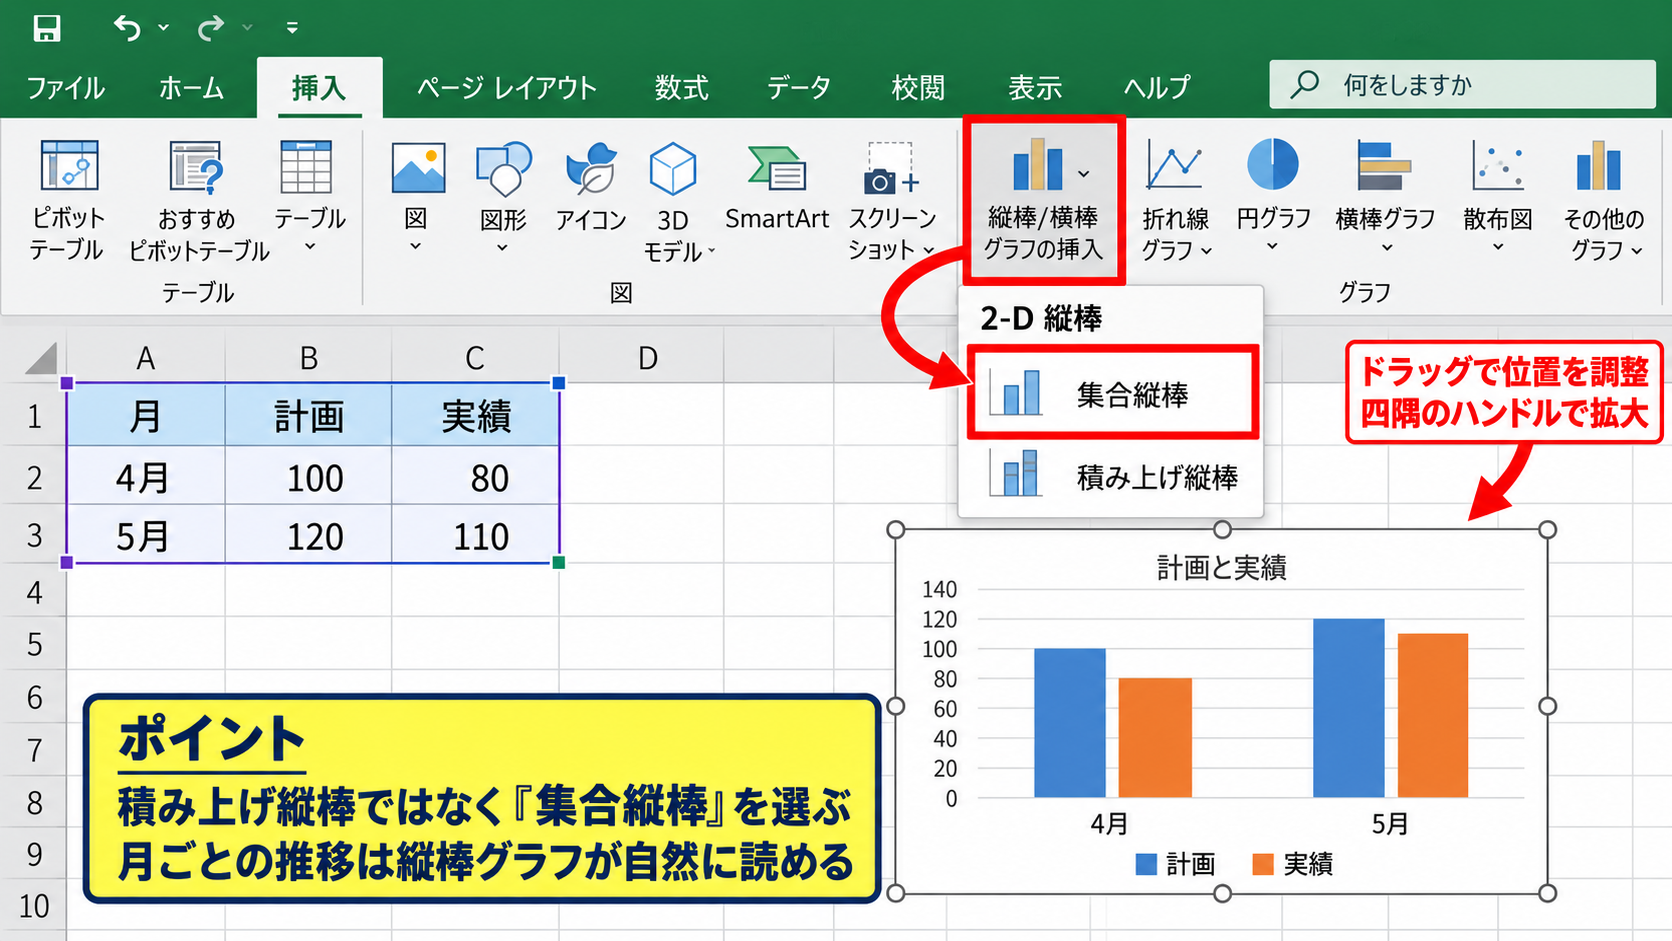Viewport: 1672px width, 941px height.
Task: Select column A header
Action: [x=146, y=358]
